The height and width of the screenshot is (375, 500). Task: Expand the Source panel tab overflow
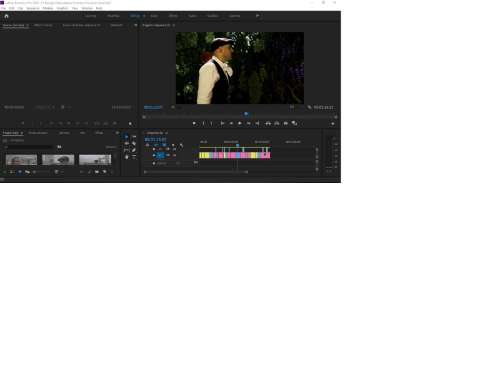point(135,25)
